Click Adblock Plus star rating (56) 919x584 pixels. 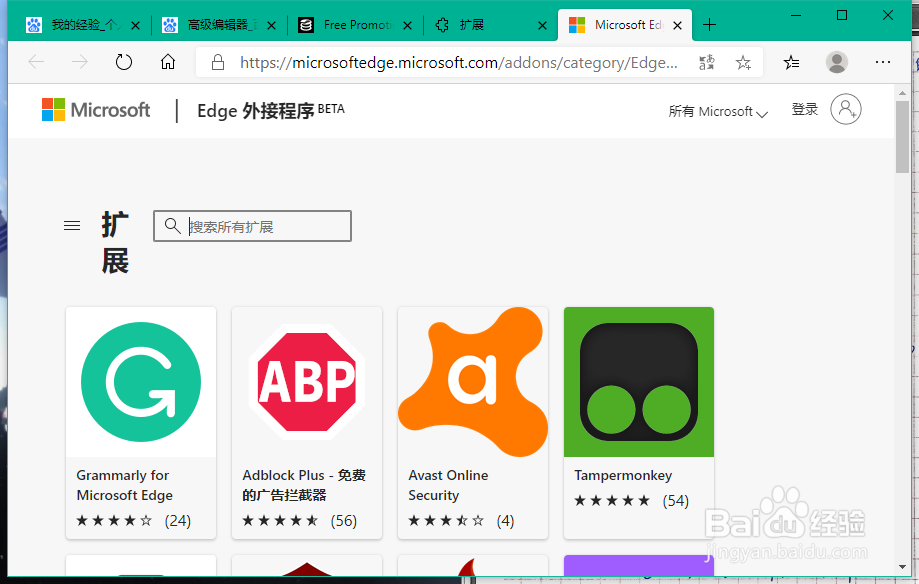click(x=299, y=521)
